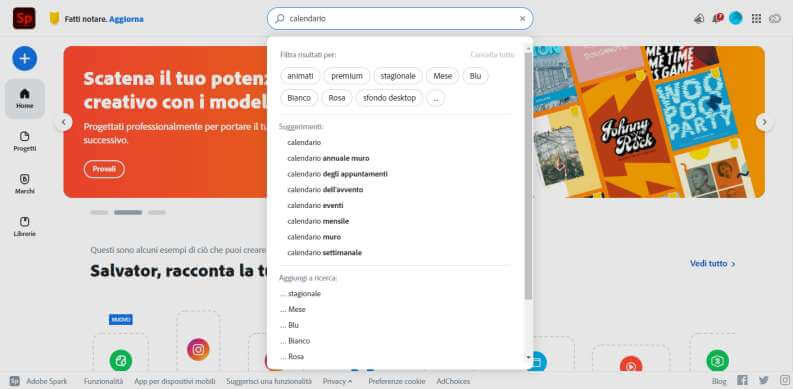This screenshot has height=389, width=793.
Task: Toggle the Blu filter chip
Action: click(475, 76)
